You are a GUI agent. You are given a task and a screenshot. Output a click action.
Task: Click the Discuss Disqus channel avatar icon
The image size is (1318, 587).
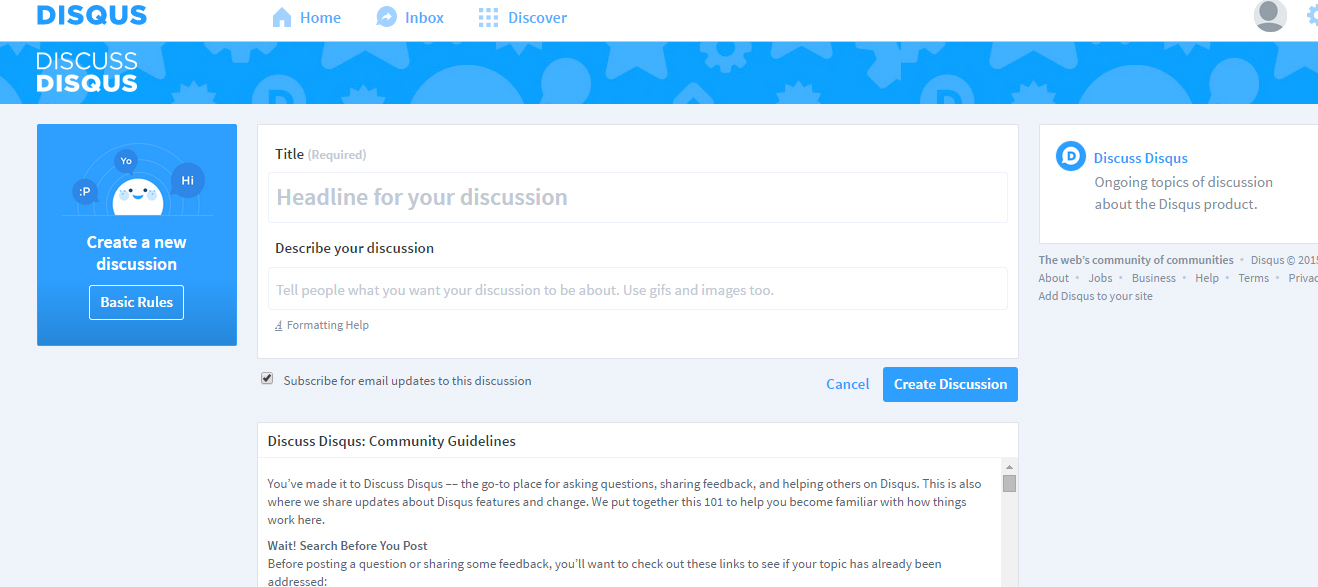(x=1071, y=156)
